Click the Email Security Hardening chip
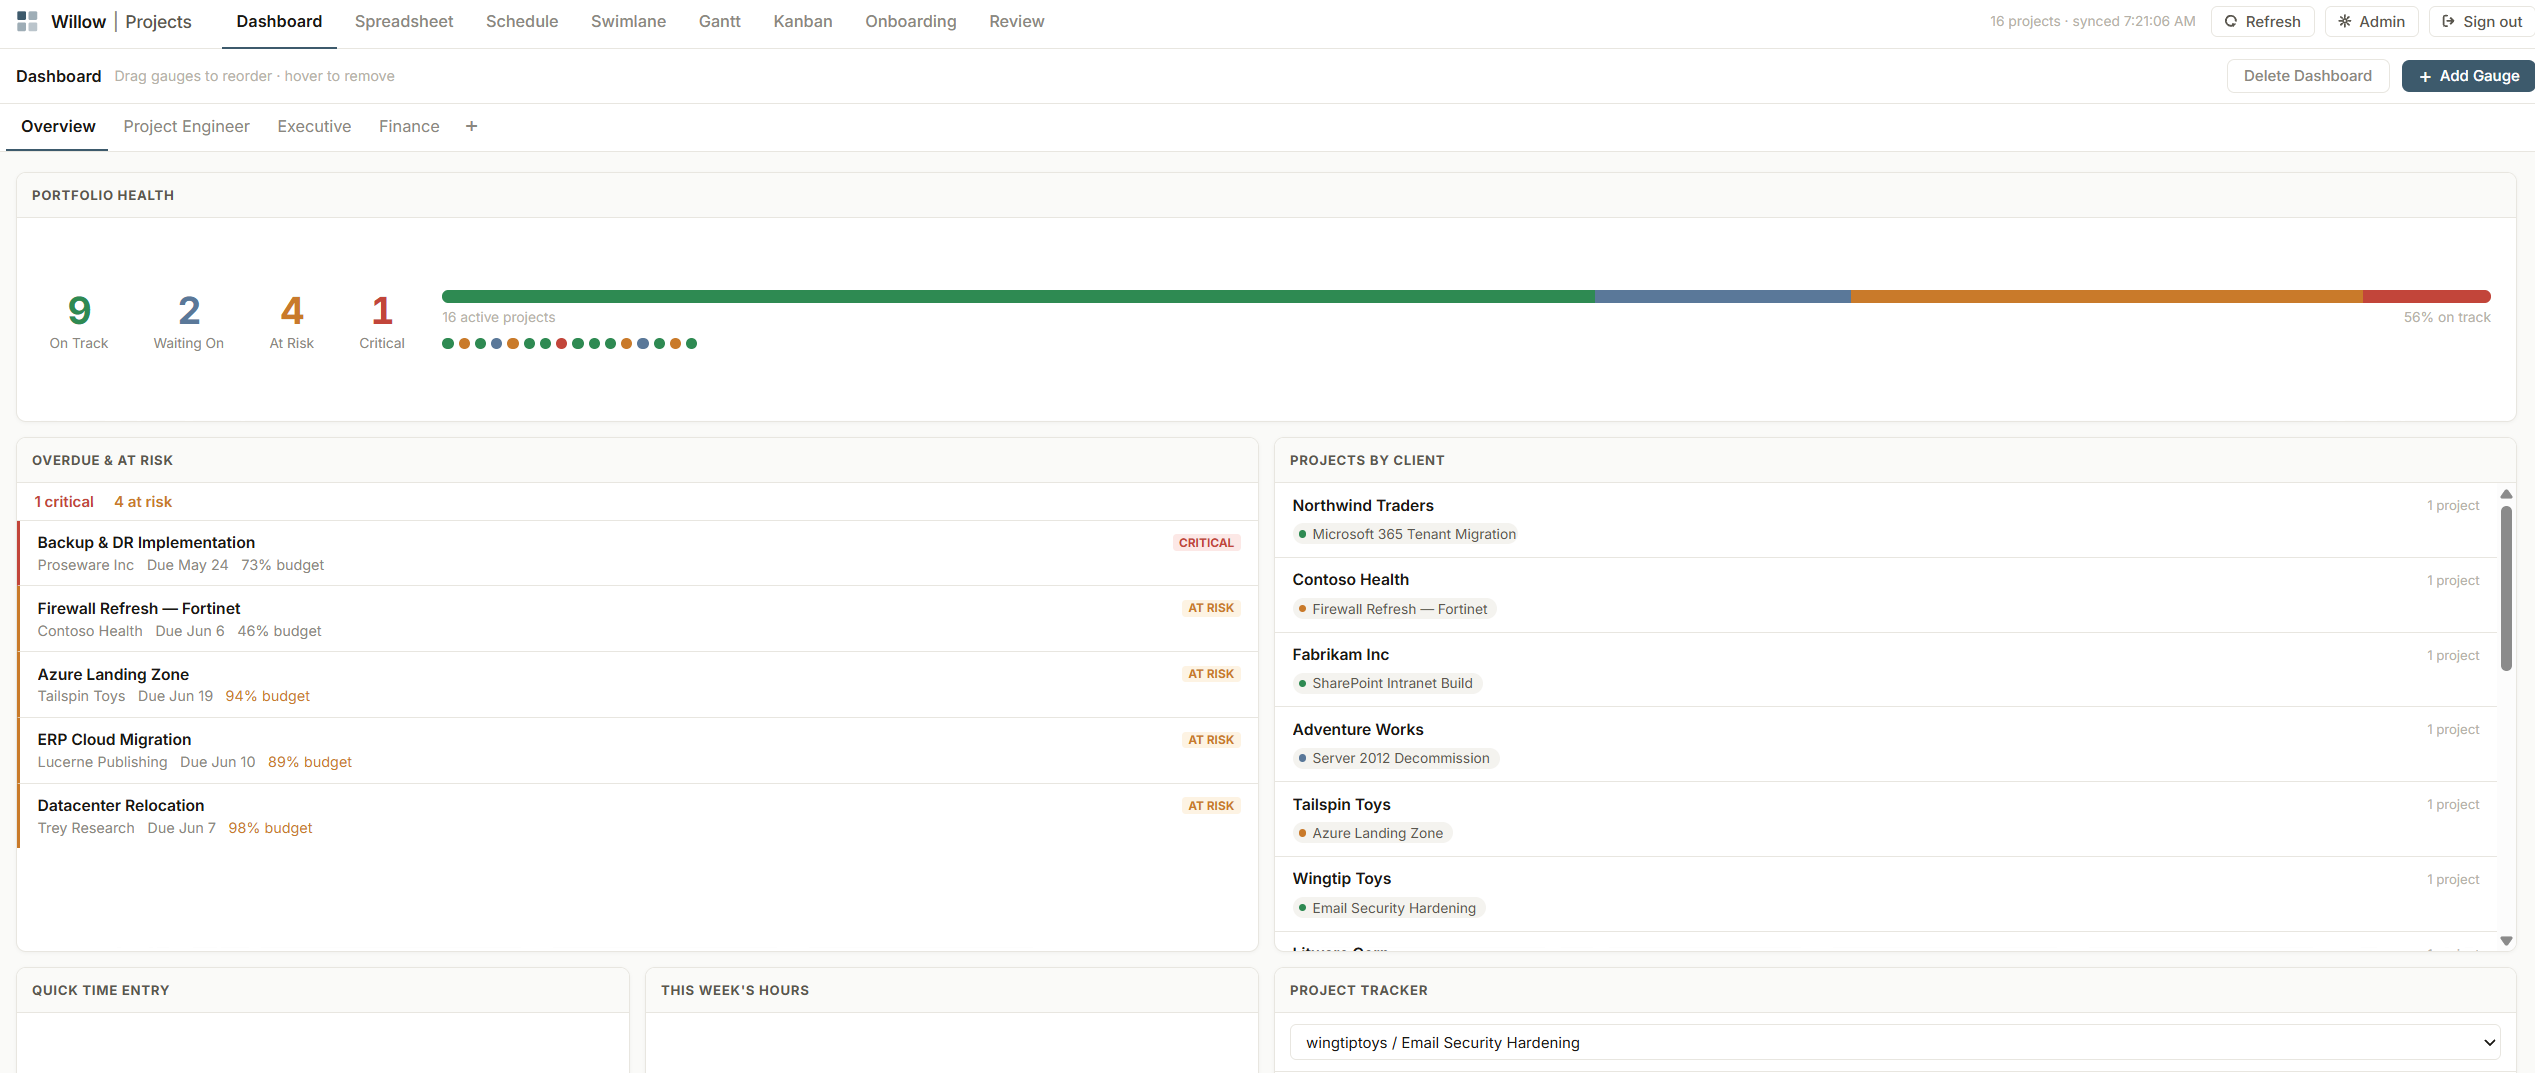The image size is (2535, 1073). pos(1387,908)
